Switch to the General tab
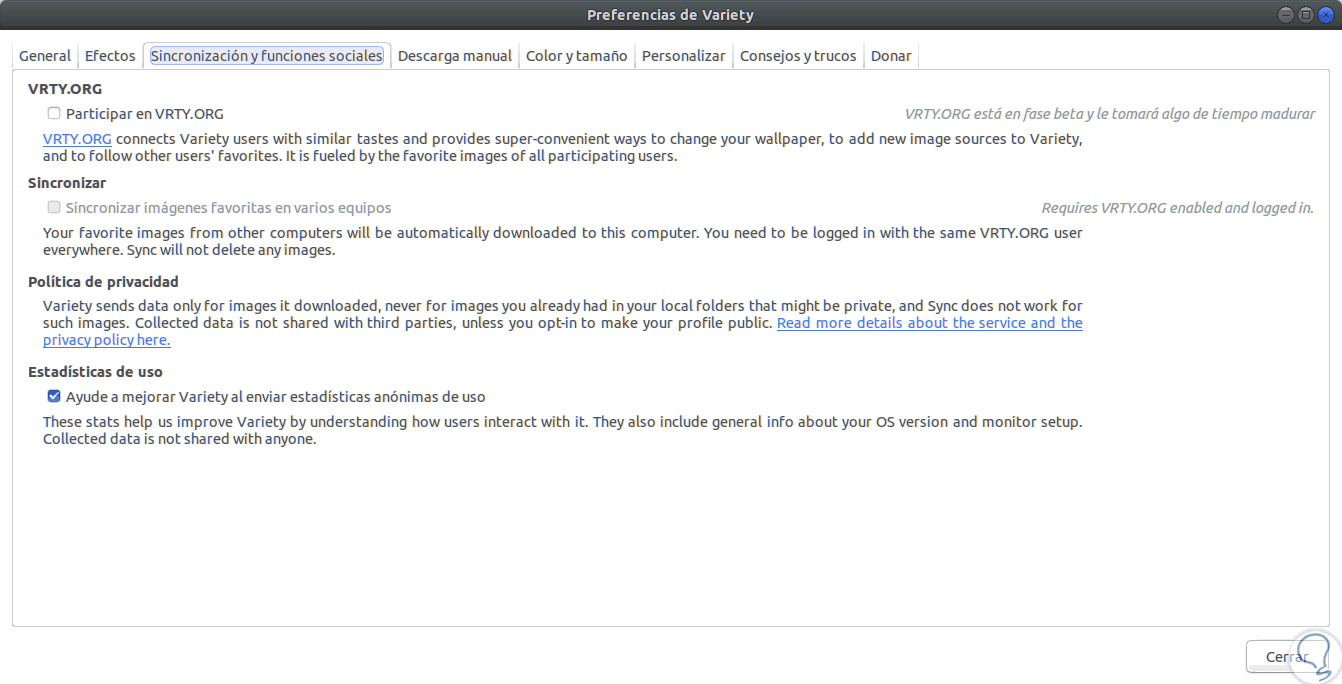The height and width of the screenshot is (684, 1342). coord(45,56)
